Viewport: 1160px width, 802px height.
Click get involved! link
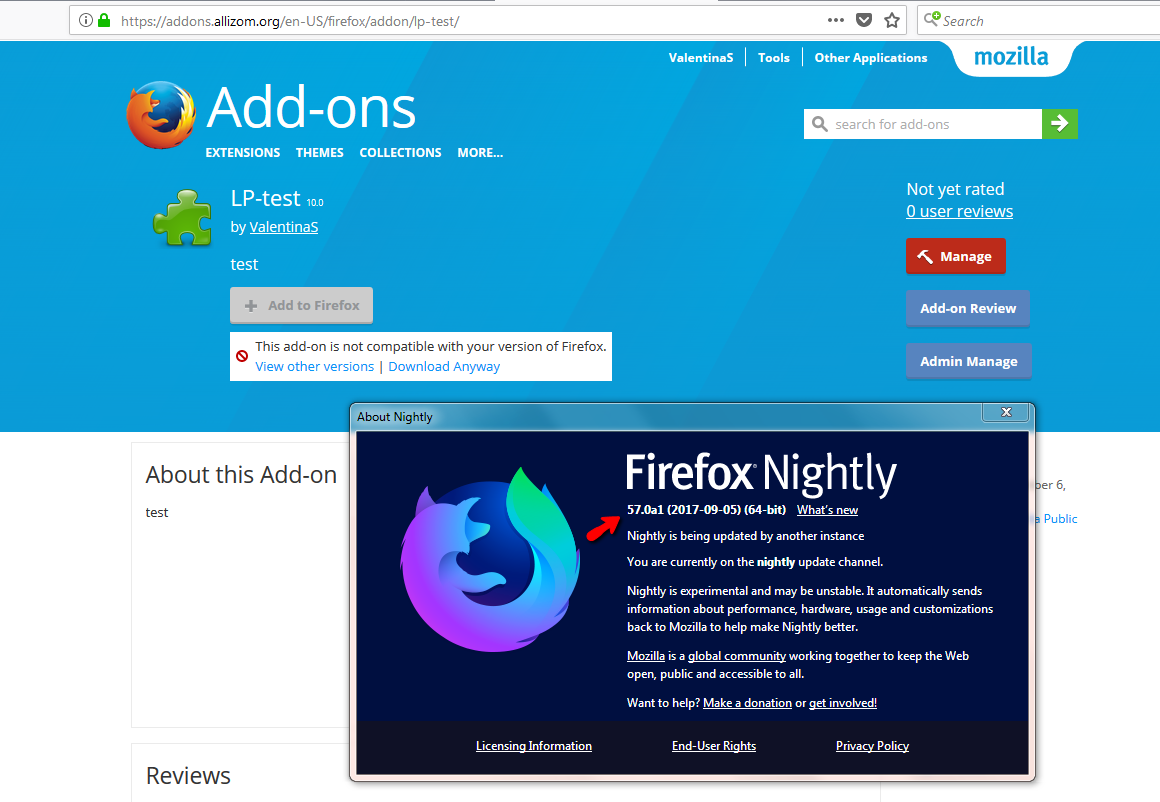[843, 703]
